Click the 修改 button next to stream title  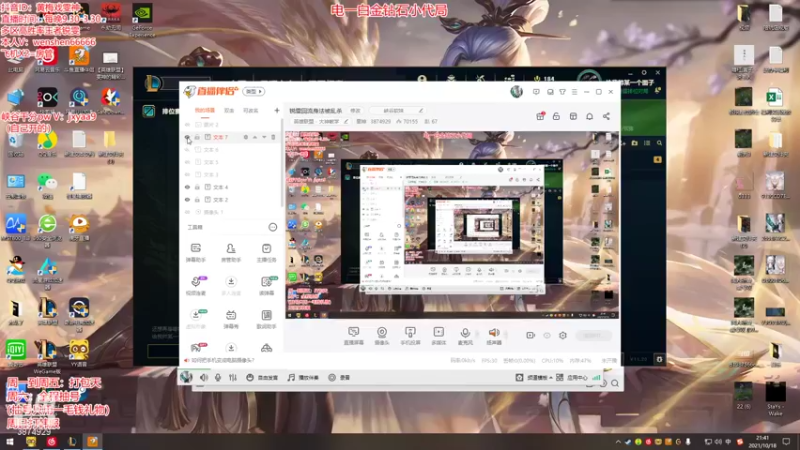[355, 111]
